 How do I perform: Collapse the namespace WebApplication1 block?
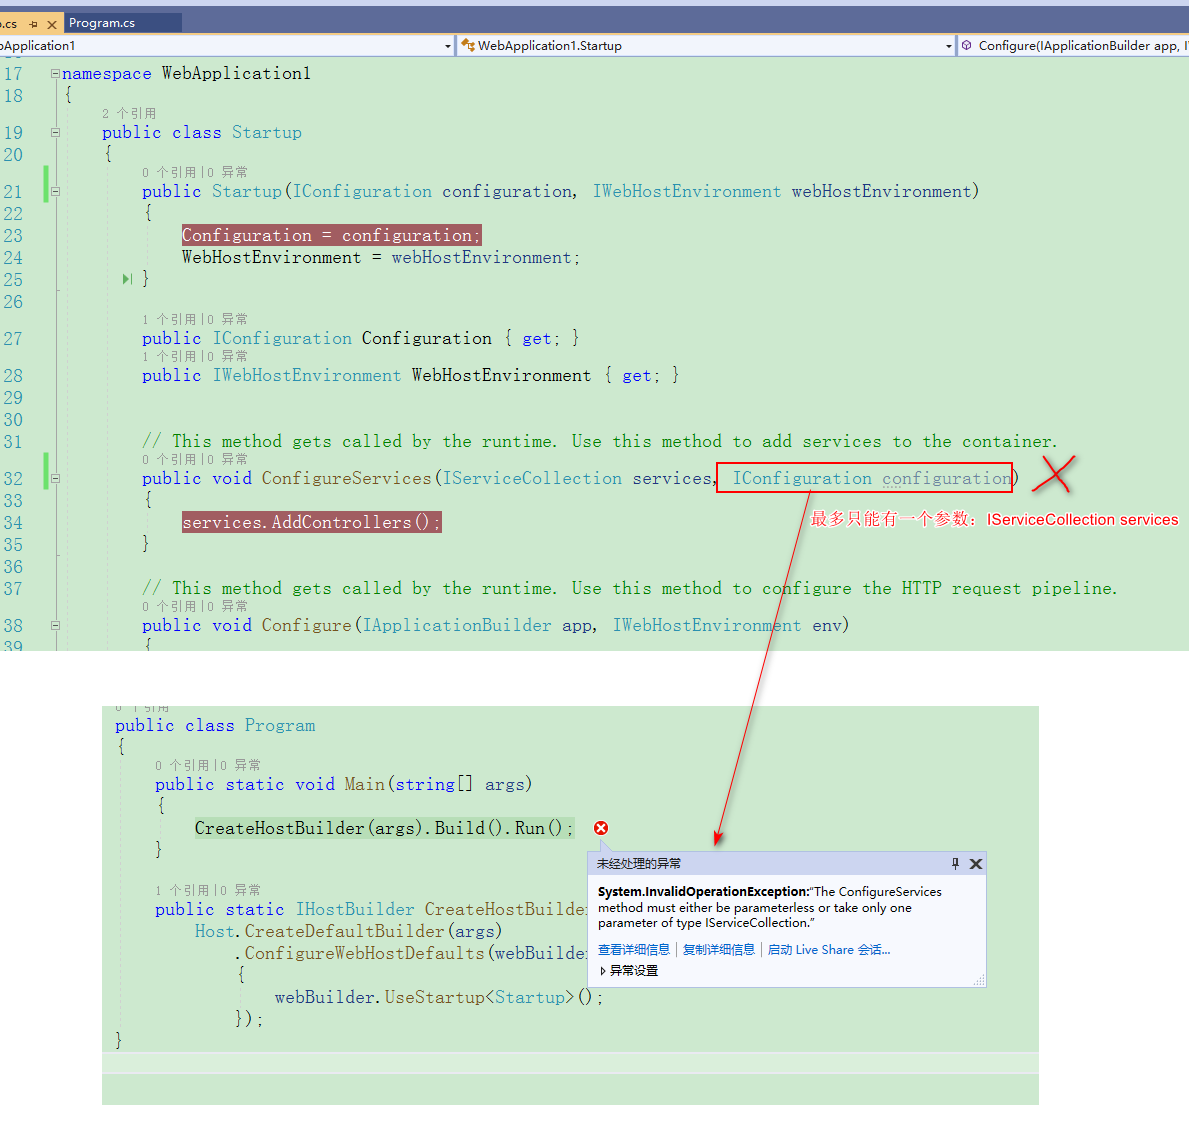click(55, 74)
